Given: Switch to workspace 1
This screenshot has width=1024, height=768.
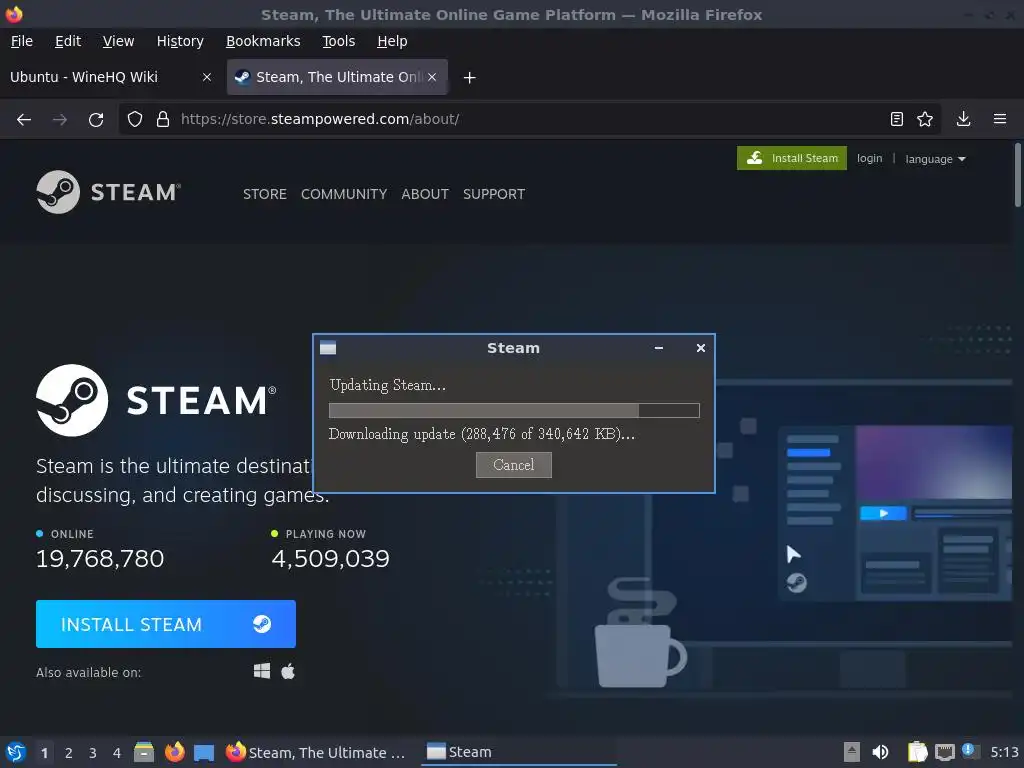Looking at the screenshot, I should coord(44,753).
